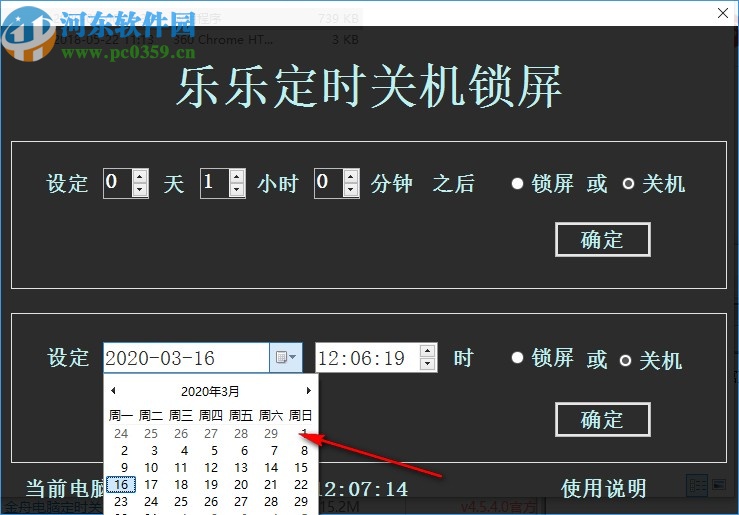Go to previous month in calendar
The image size is (739, 515).
(x=113, y=391)
